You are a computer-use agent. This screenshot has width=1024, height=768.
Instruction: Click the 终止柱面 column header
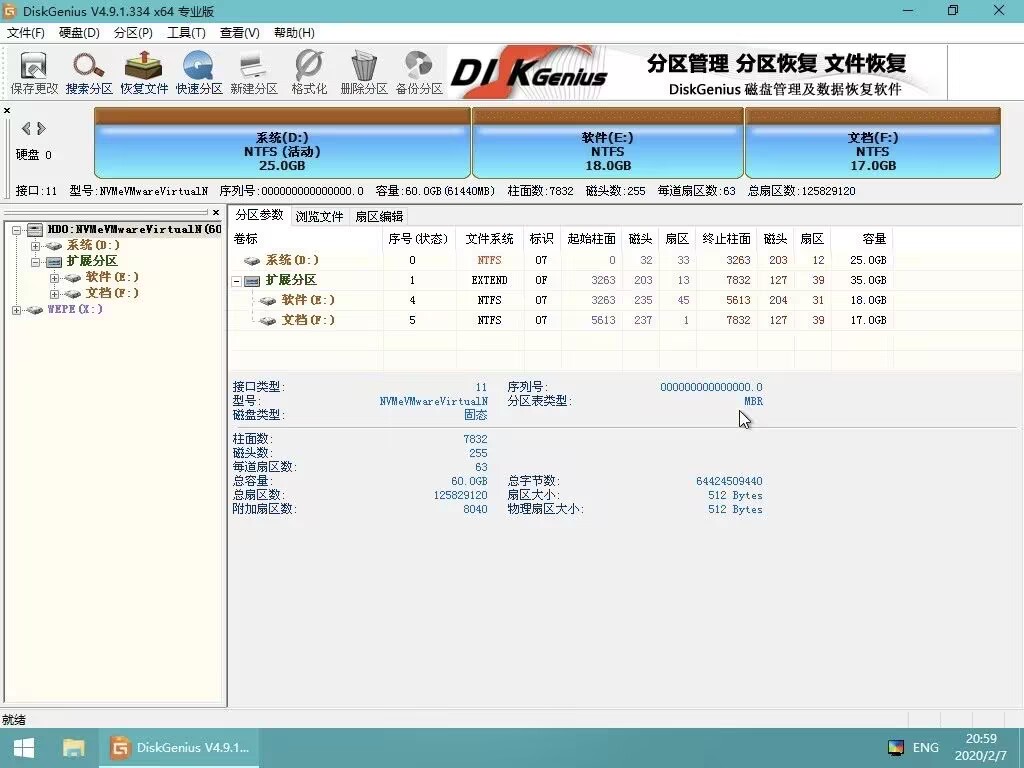click(x=726, y=238)
